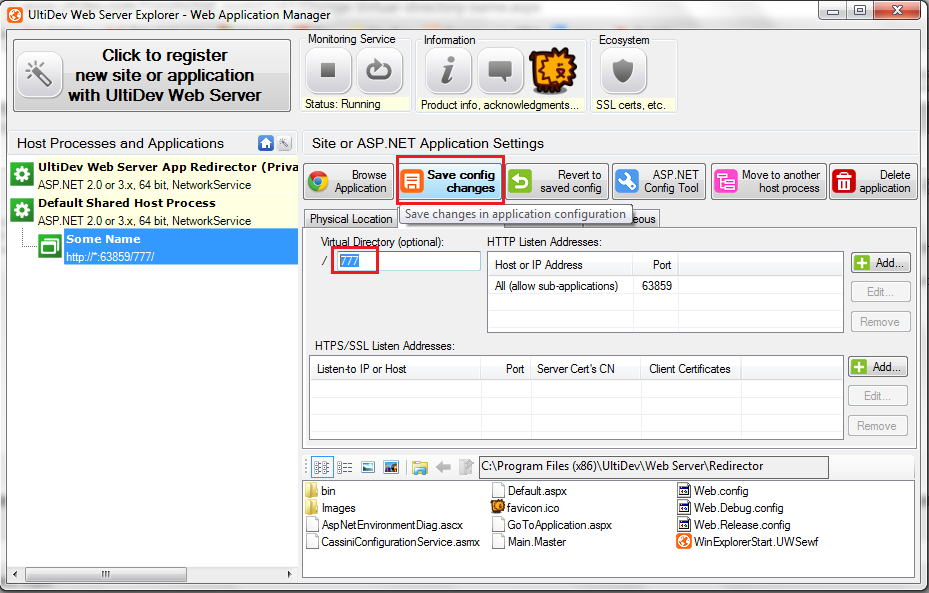This screenshot has height=593, width=929.
Task: Select Default.aspx file
Action: (530, 491)
